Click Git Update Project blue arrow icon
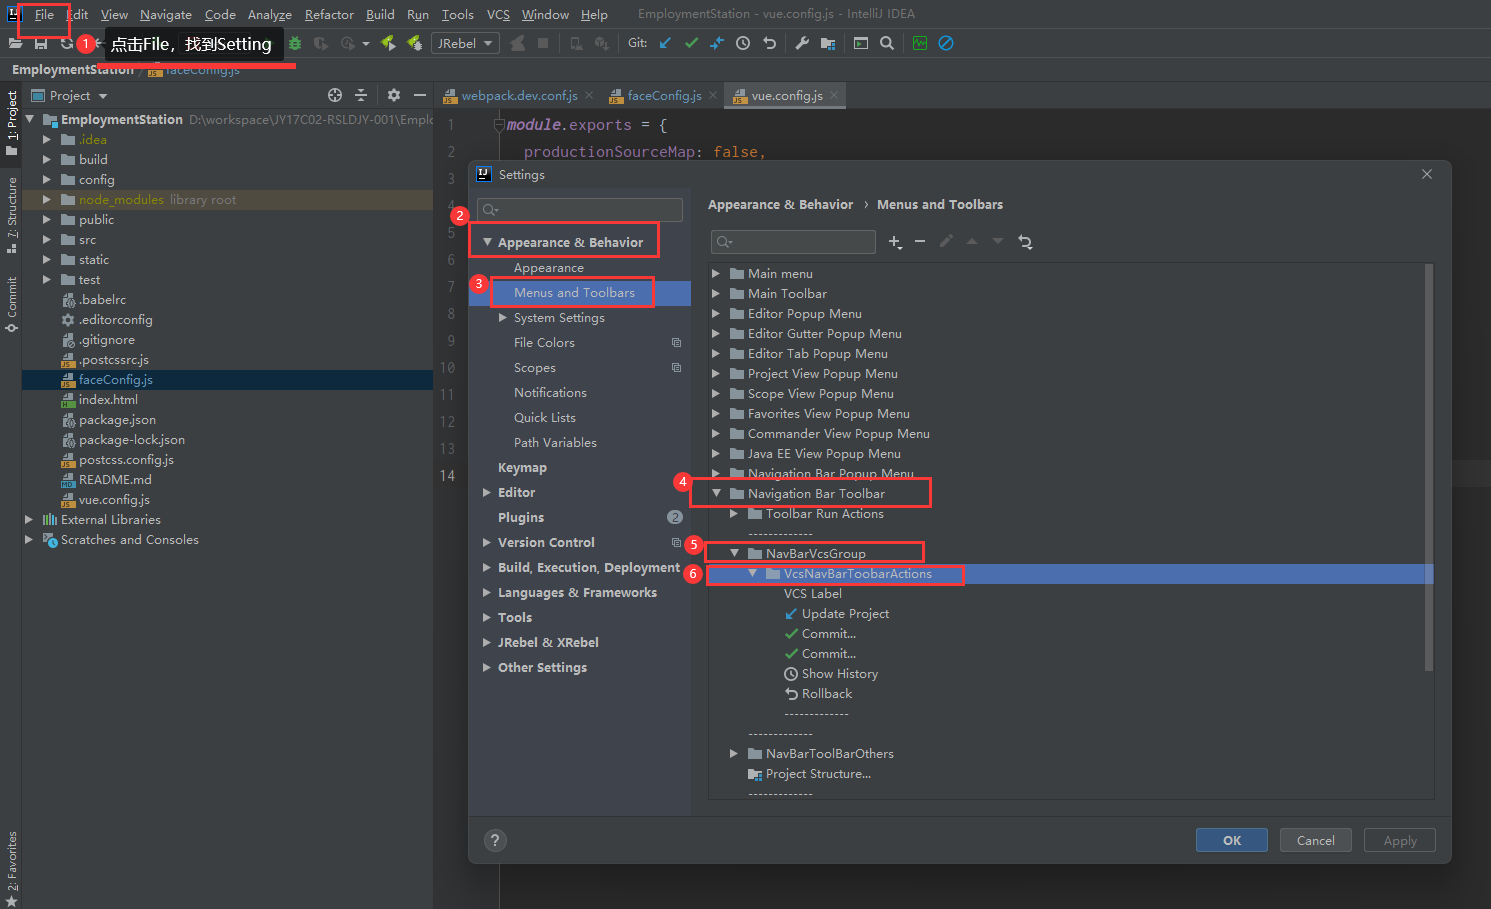1491x909 pixels. click(x=665, y=43)
